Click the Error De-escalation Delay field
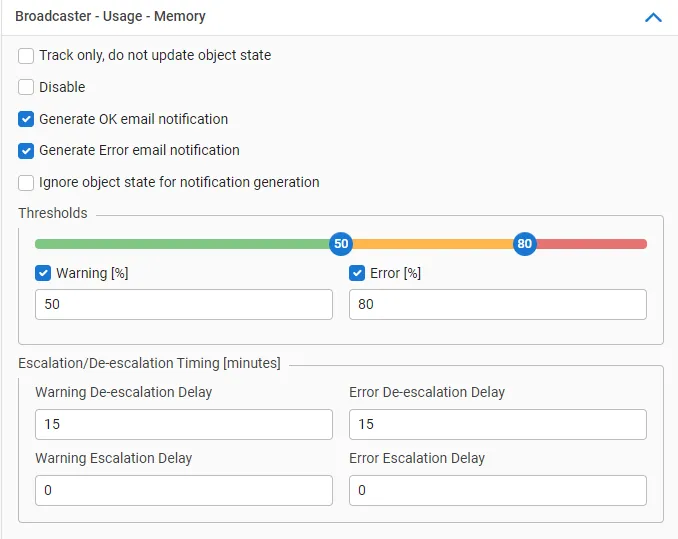The height and width of the screenshot is (539, 678). 497,424
